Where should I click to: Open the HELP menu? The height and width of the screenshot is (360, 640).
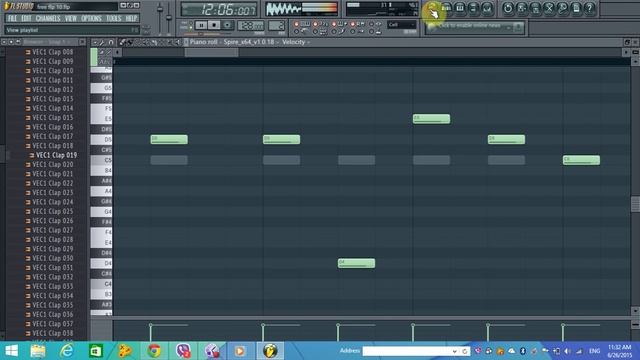131,18
